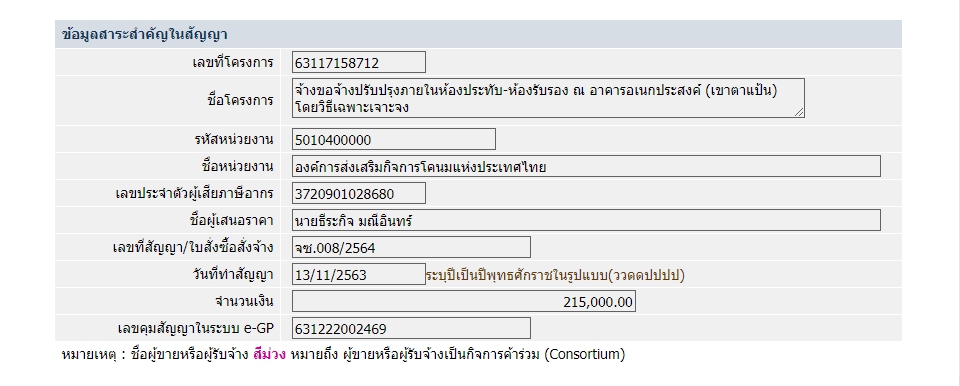Focus the amount field showing 215,000.00
This screenshot has width=960, height=386.
pyautogui.click(x=463, y=301)
